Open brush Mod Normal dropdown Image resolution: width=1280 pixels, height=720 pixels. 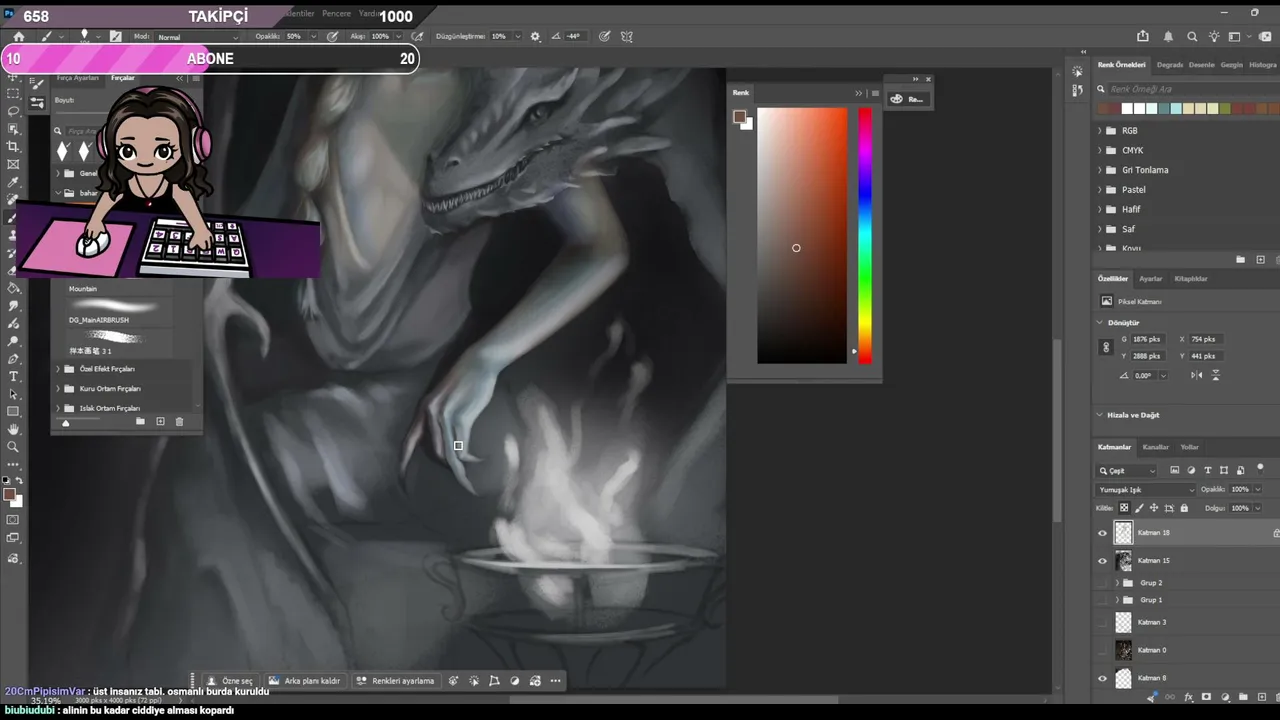pyautogui.click(x=198, y=37)
